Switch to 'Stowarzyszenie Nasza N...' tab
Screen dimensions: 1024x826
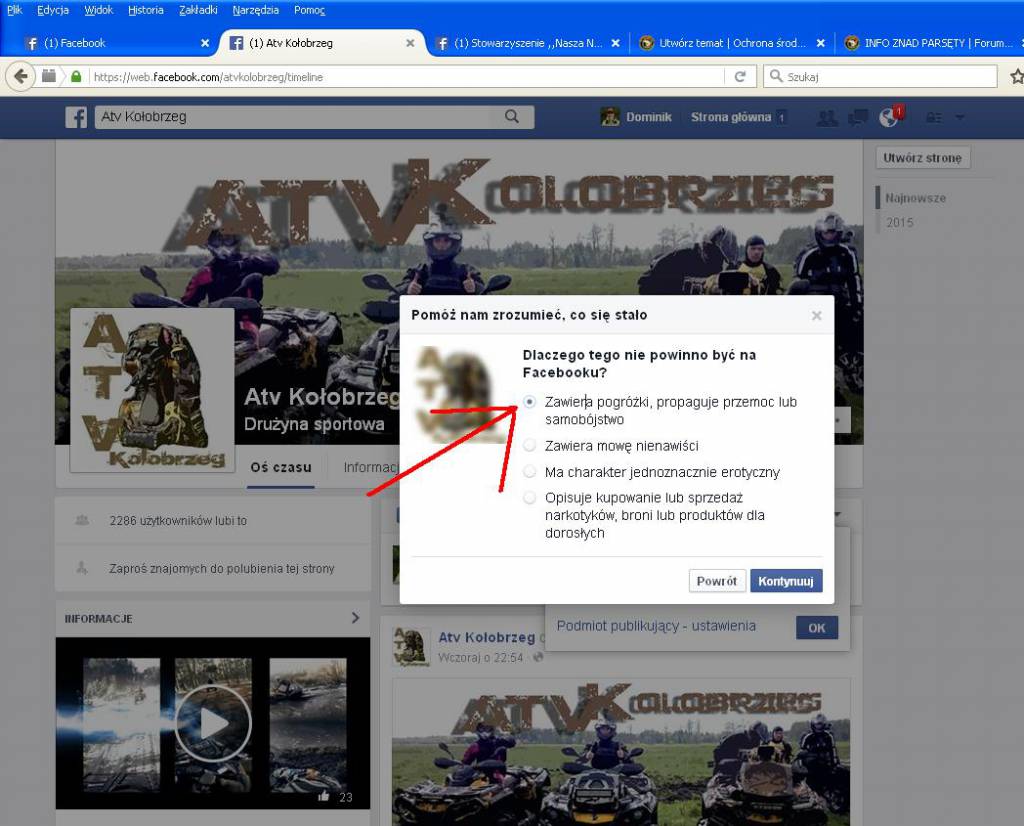(x=528, y=43)
